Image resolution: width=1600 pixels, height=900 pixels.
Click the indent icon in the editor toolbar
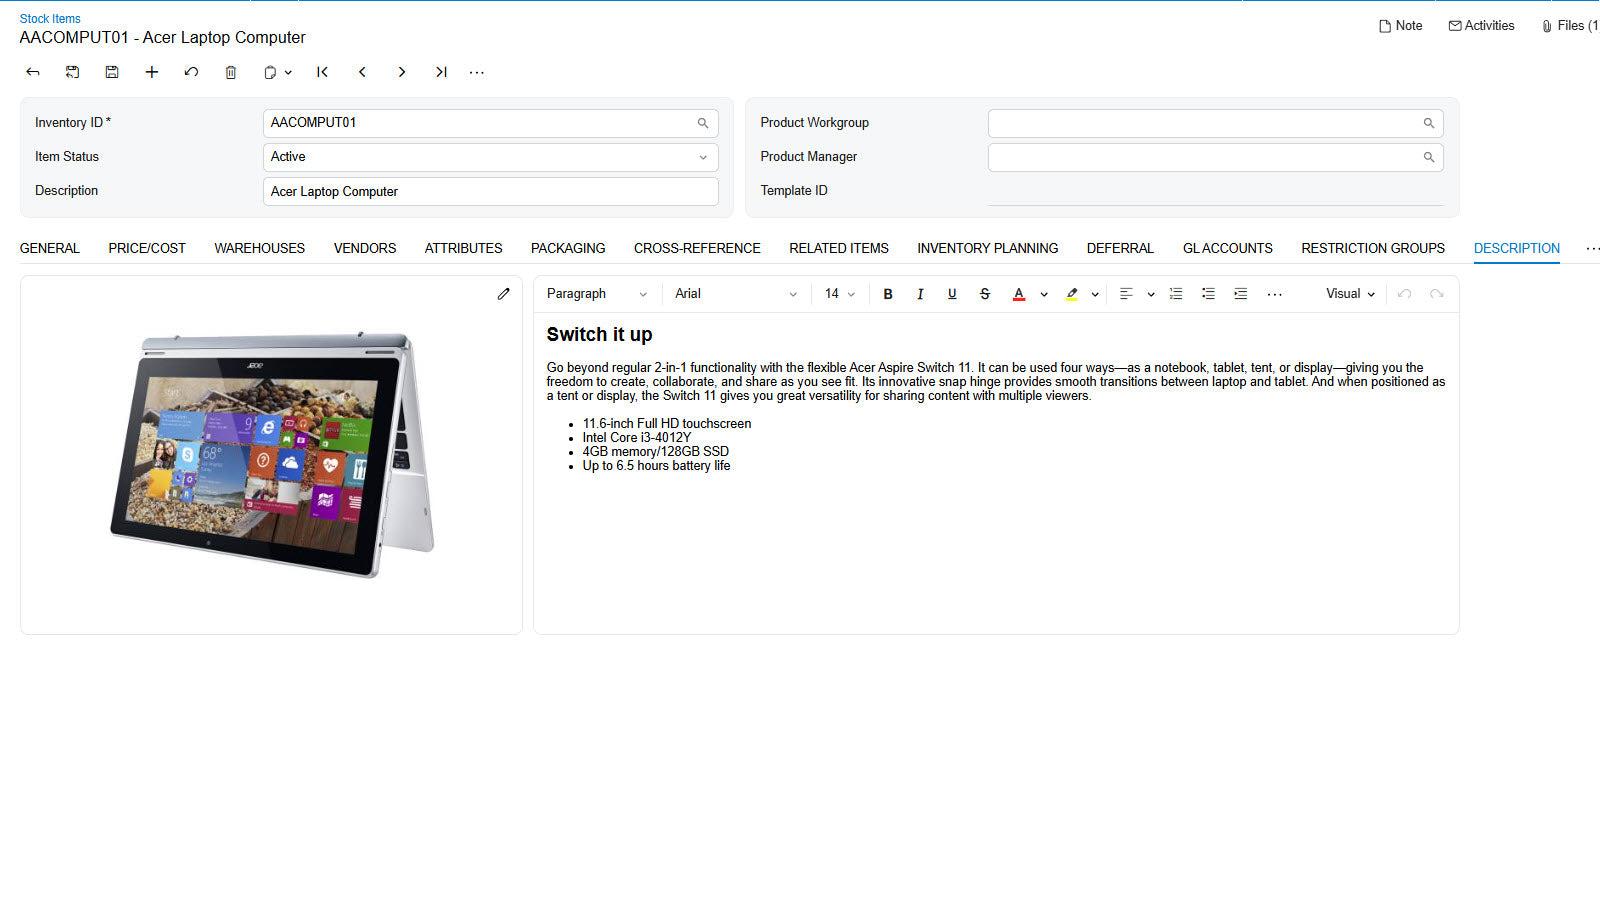point(1241,294)
